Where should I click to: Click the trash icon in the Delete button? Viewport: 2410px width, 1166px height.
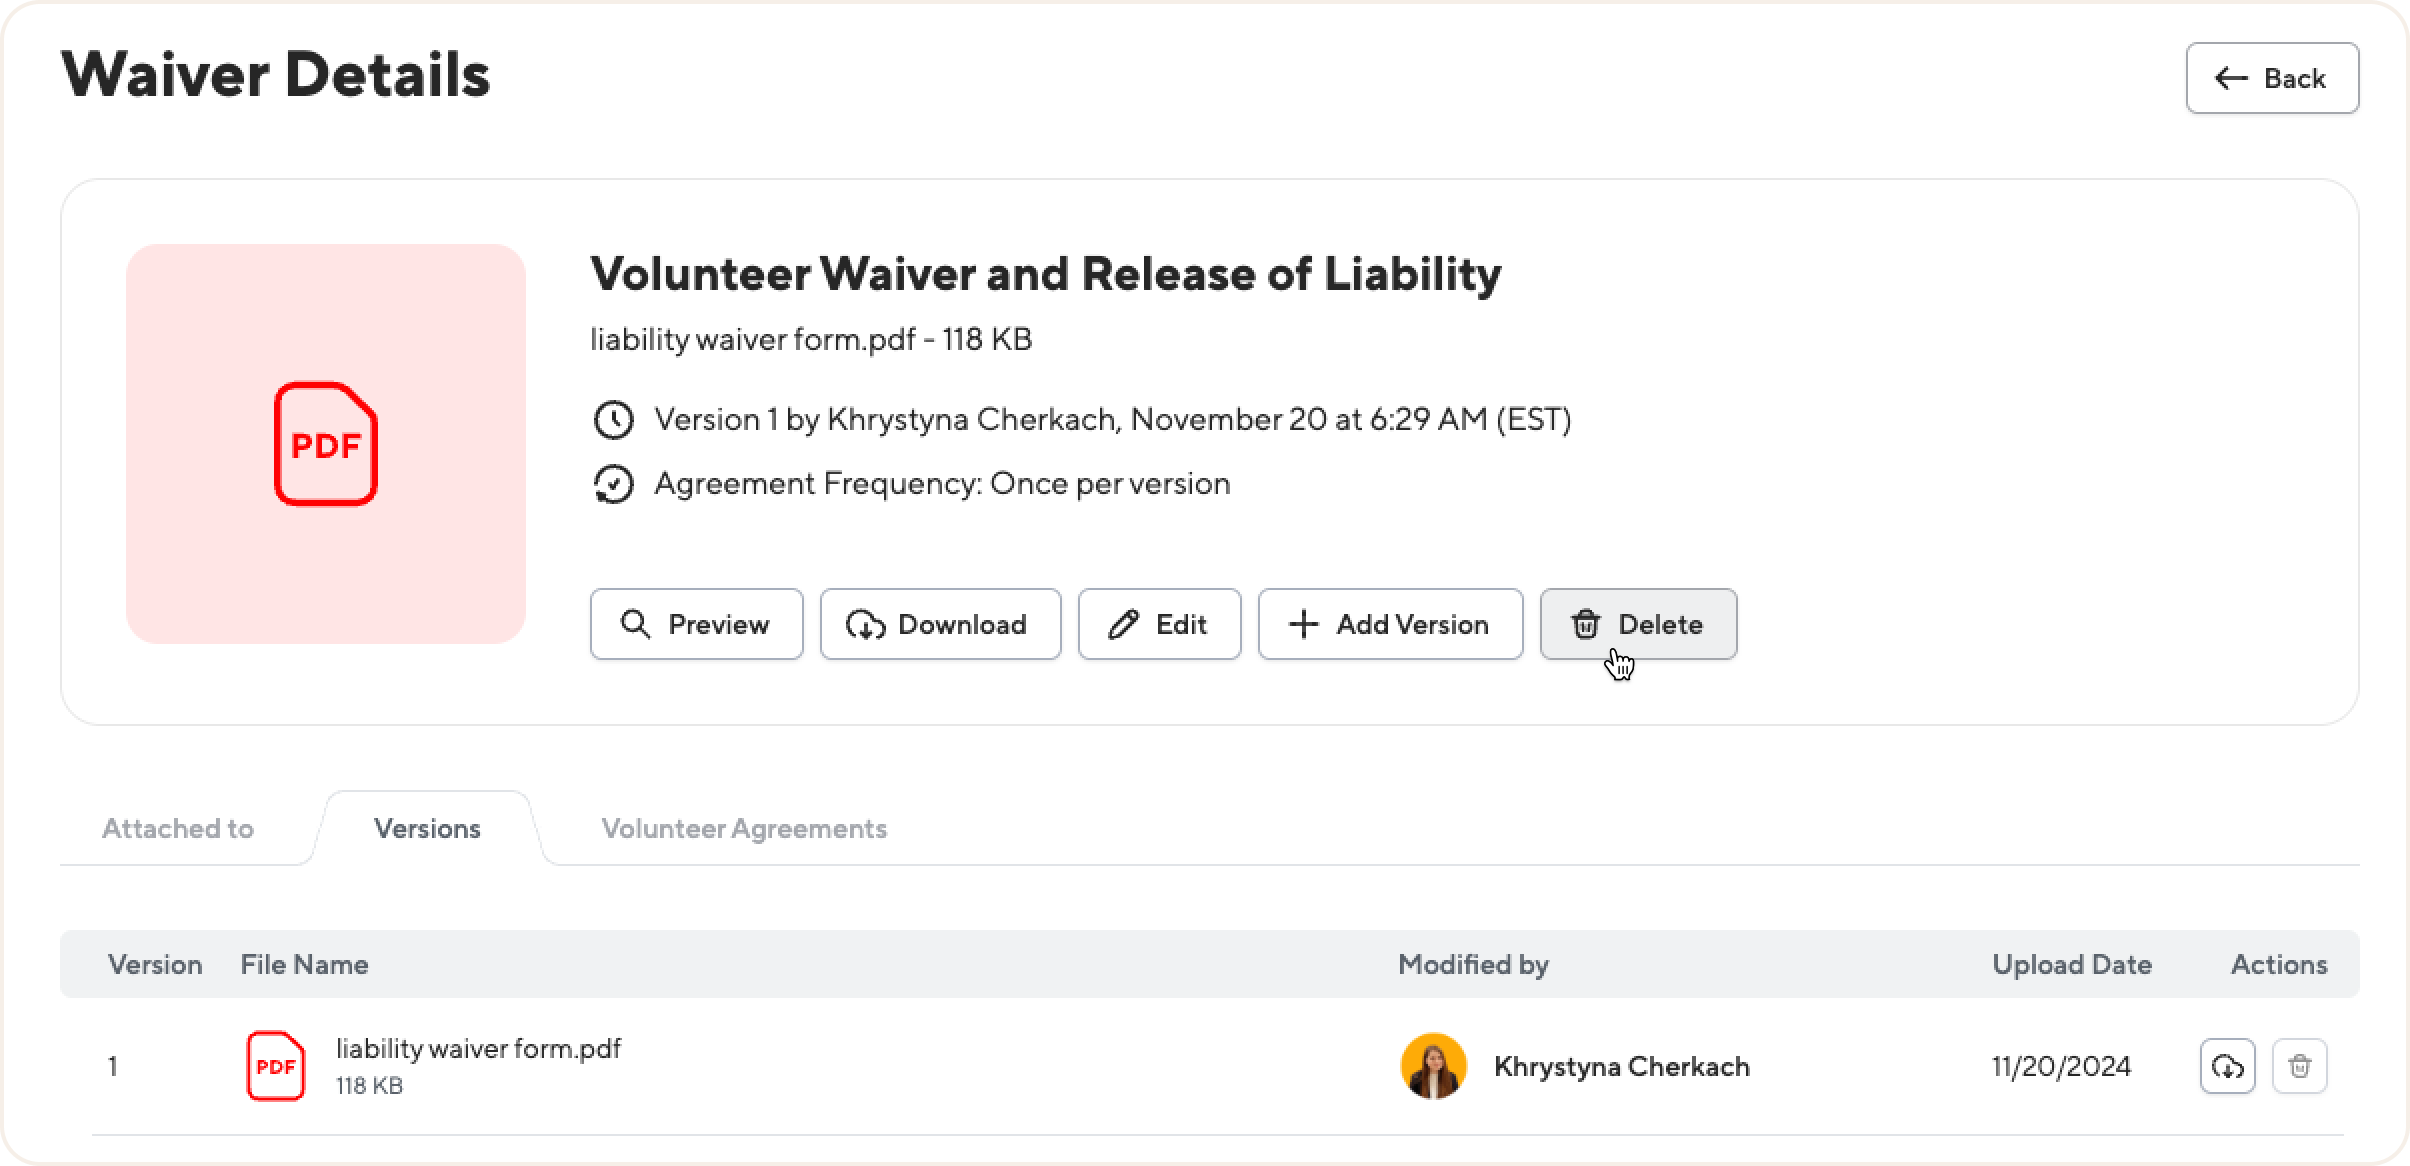pos(1585,624)
